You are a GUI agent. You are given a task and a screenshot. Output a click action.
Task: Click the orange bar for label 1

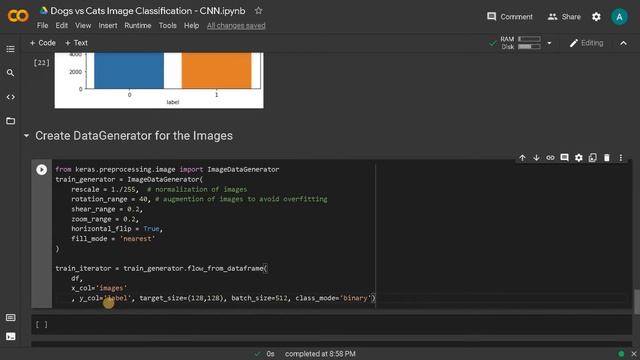(216, 70)
